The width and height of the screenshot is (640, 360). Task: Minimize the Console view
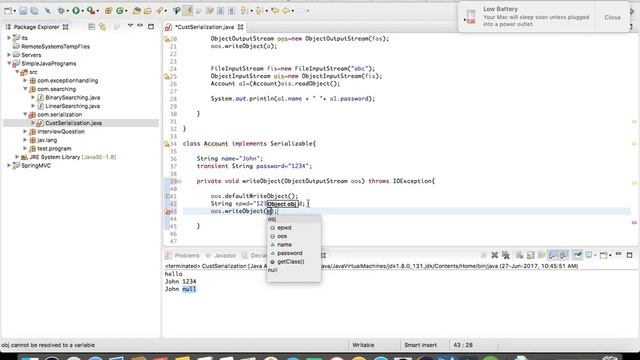click(x=618, y=255)
